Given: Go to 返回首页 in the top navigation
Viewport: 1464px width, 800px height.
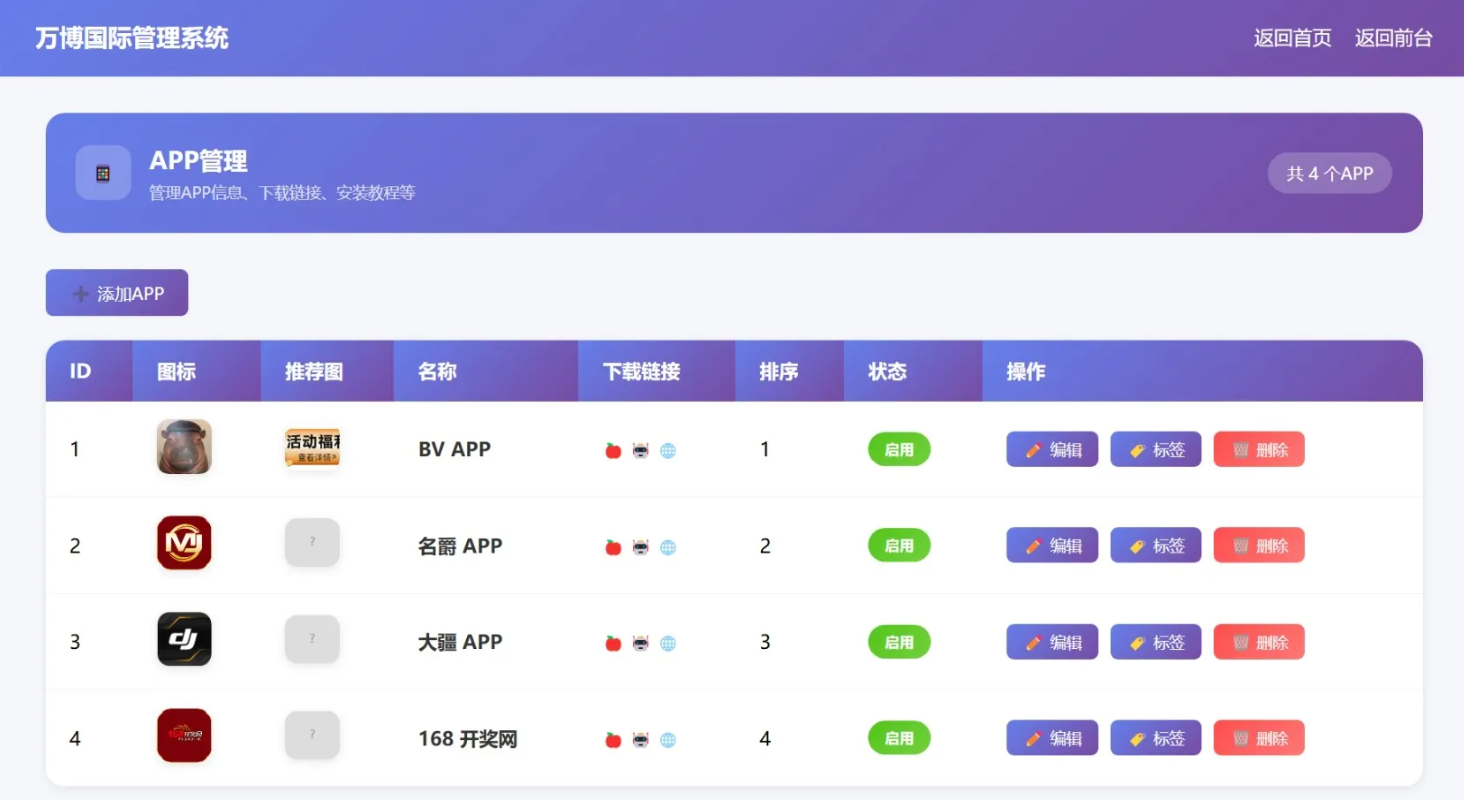Looking at the screenshot, I should (1292, 38).
